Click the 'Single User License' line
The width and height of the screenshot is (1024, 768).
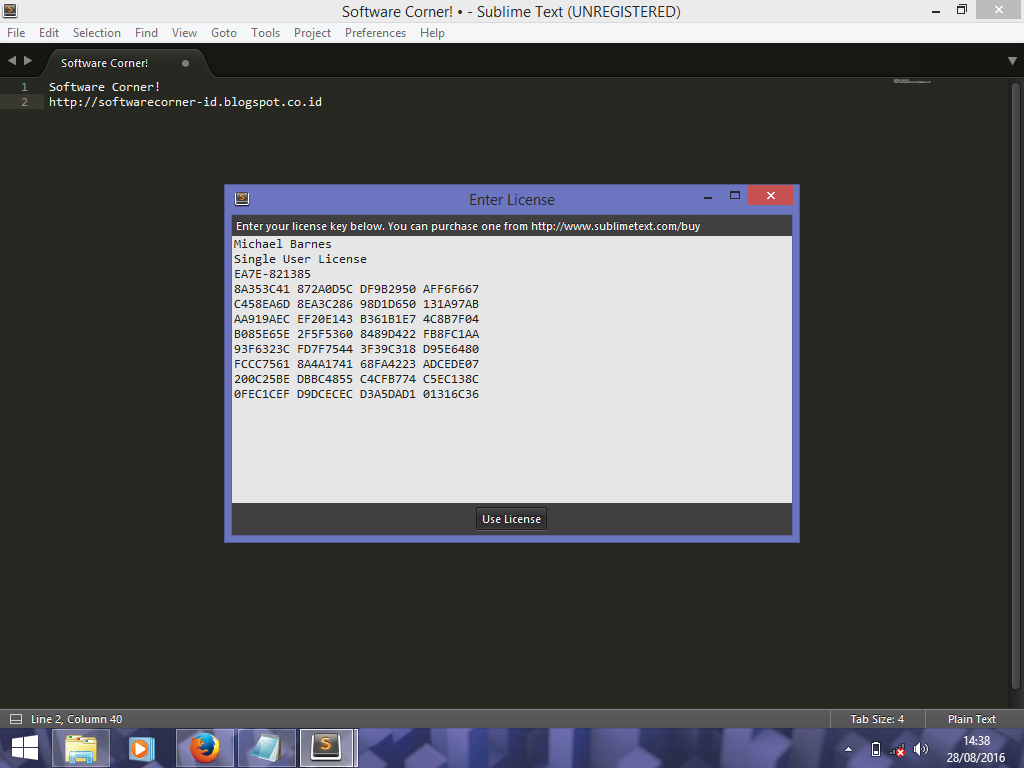point(300,259)
